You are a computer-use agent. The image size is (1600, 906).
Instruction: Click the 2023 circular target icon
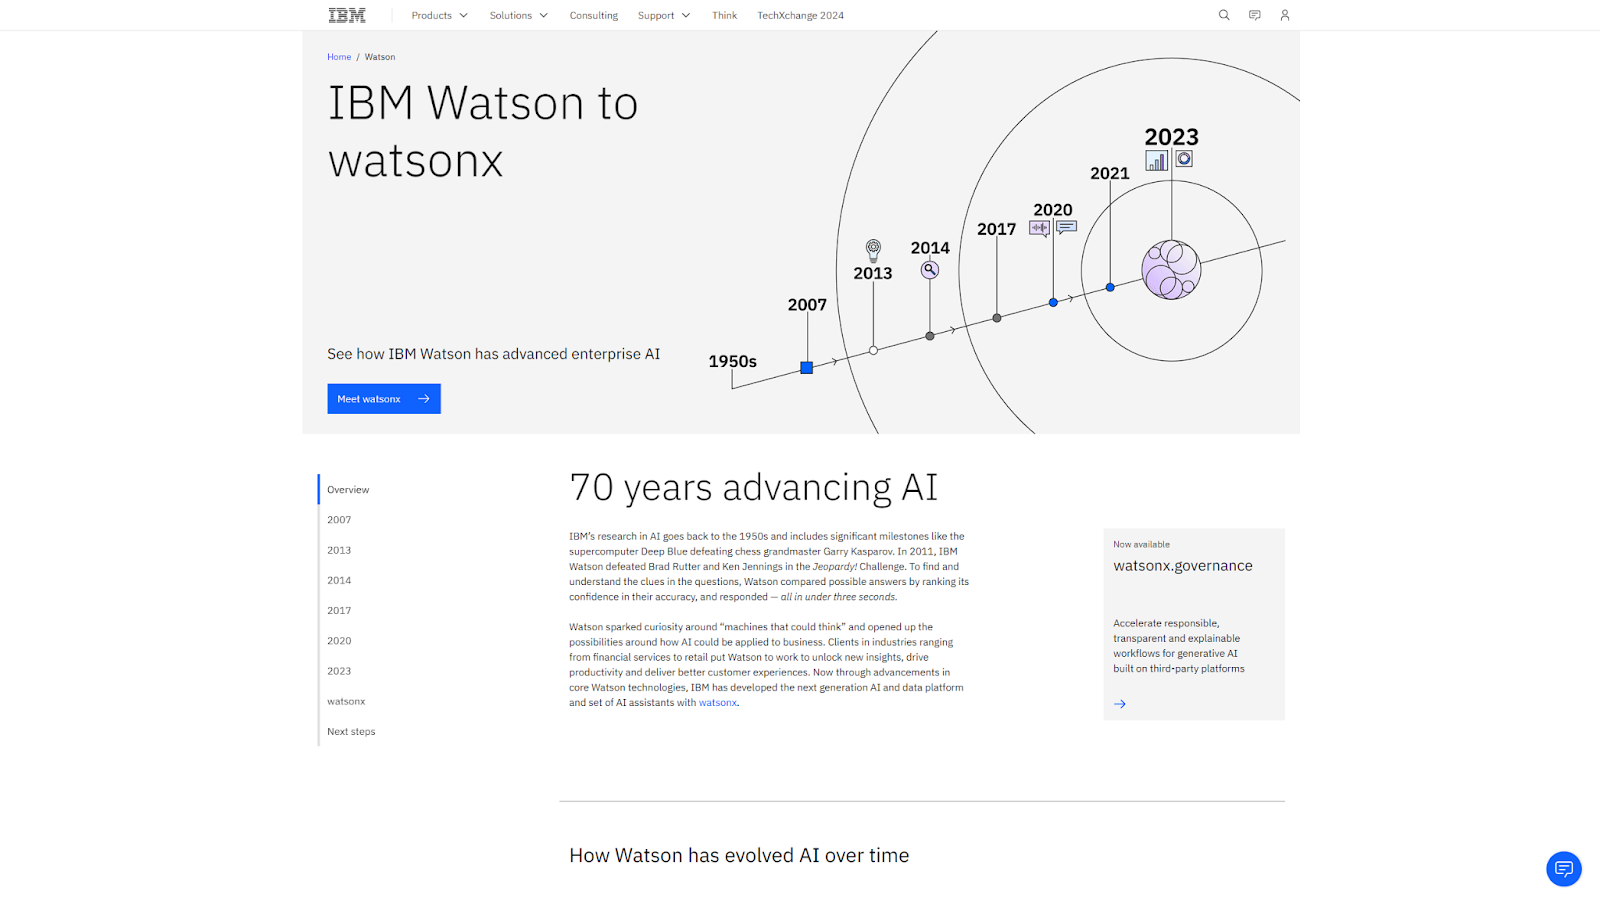1184,159
